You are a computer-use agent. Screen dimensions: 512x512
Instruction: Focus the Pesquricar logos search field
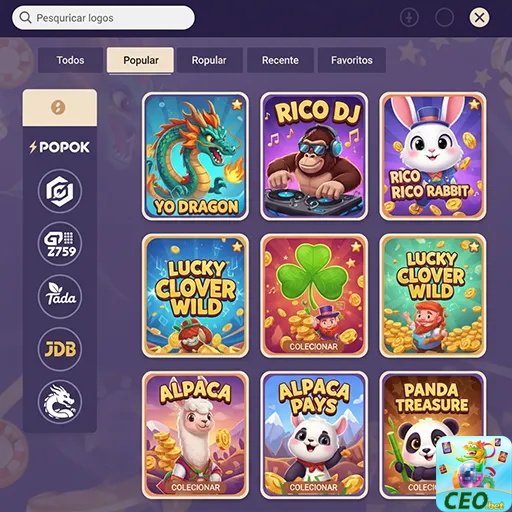tap(103, 18)
